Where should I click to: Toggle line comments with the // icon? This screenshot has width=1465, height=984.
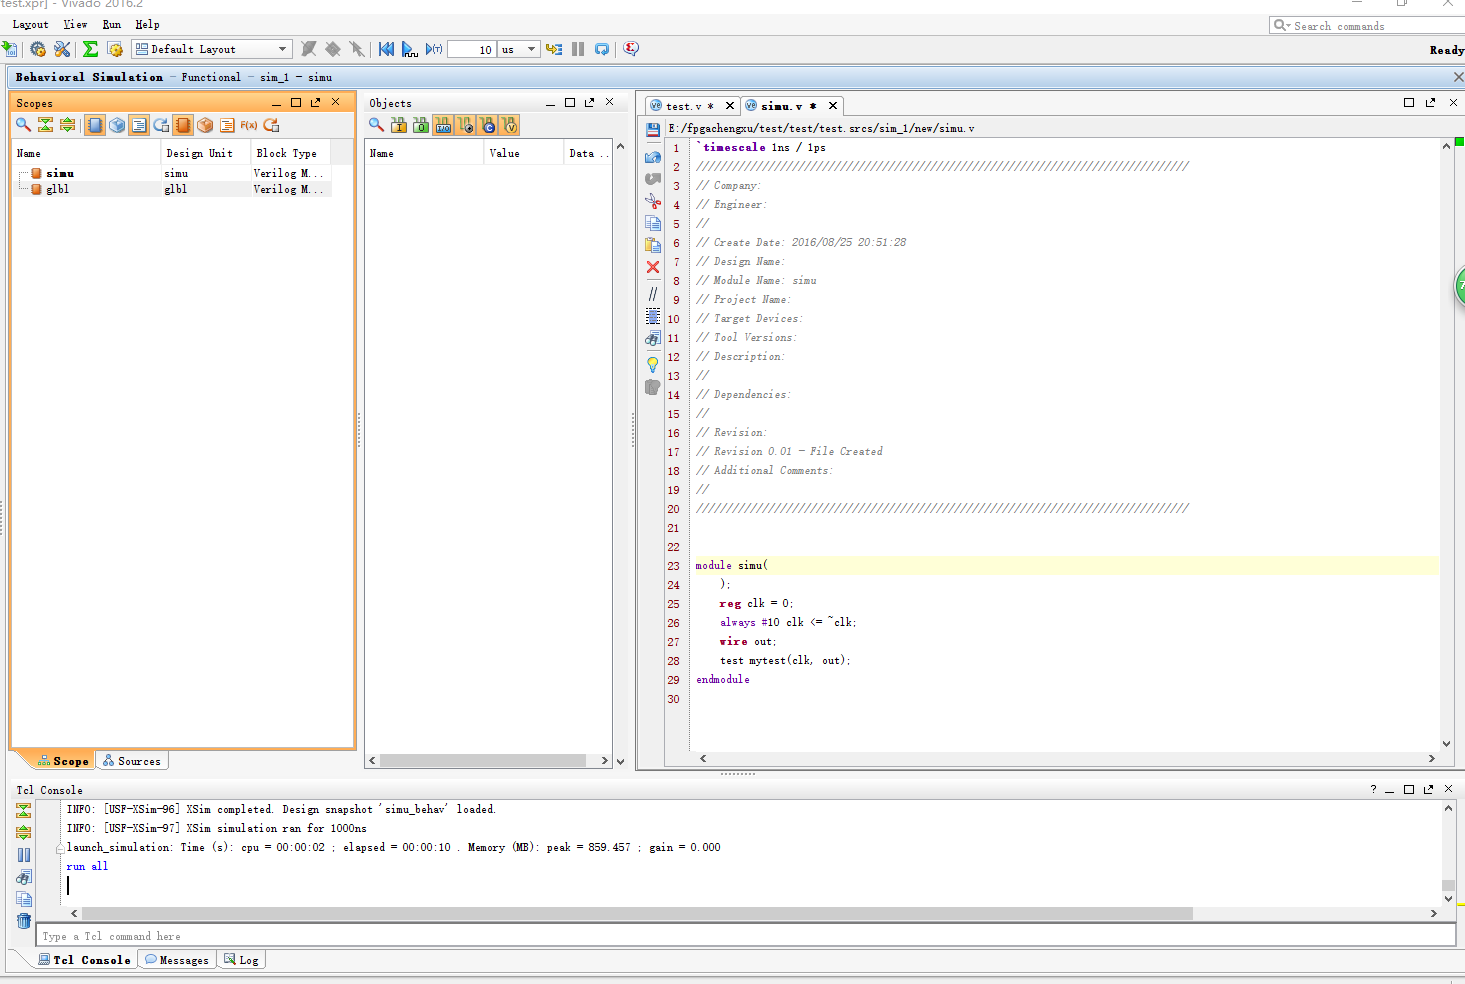(x=653, y=293)
